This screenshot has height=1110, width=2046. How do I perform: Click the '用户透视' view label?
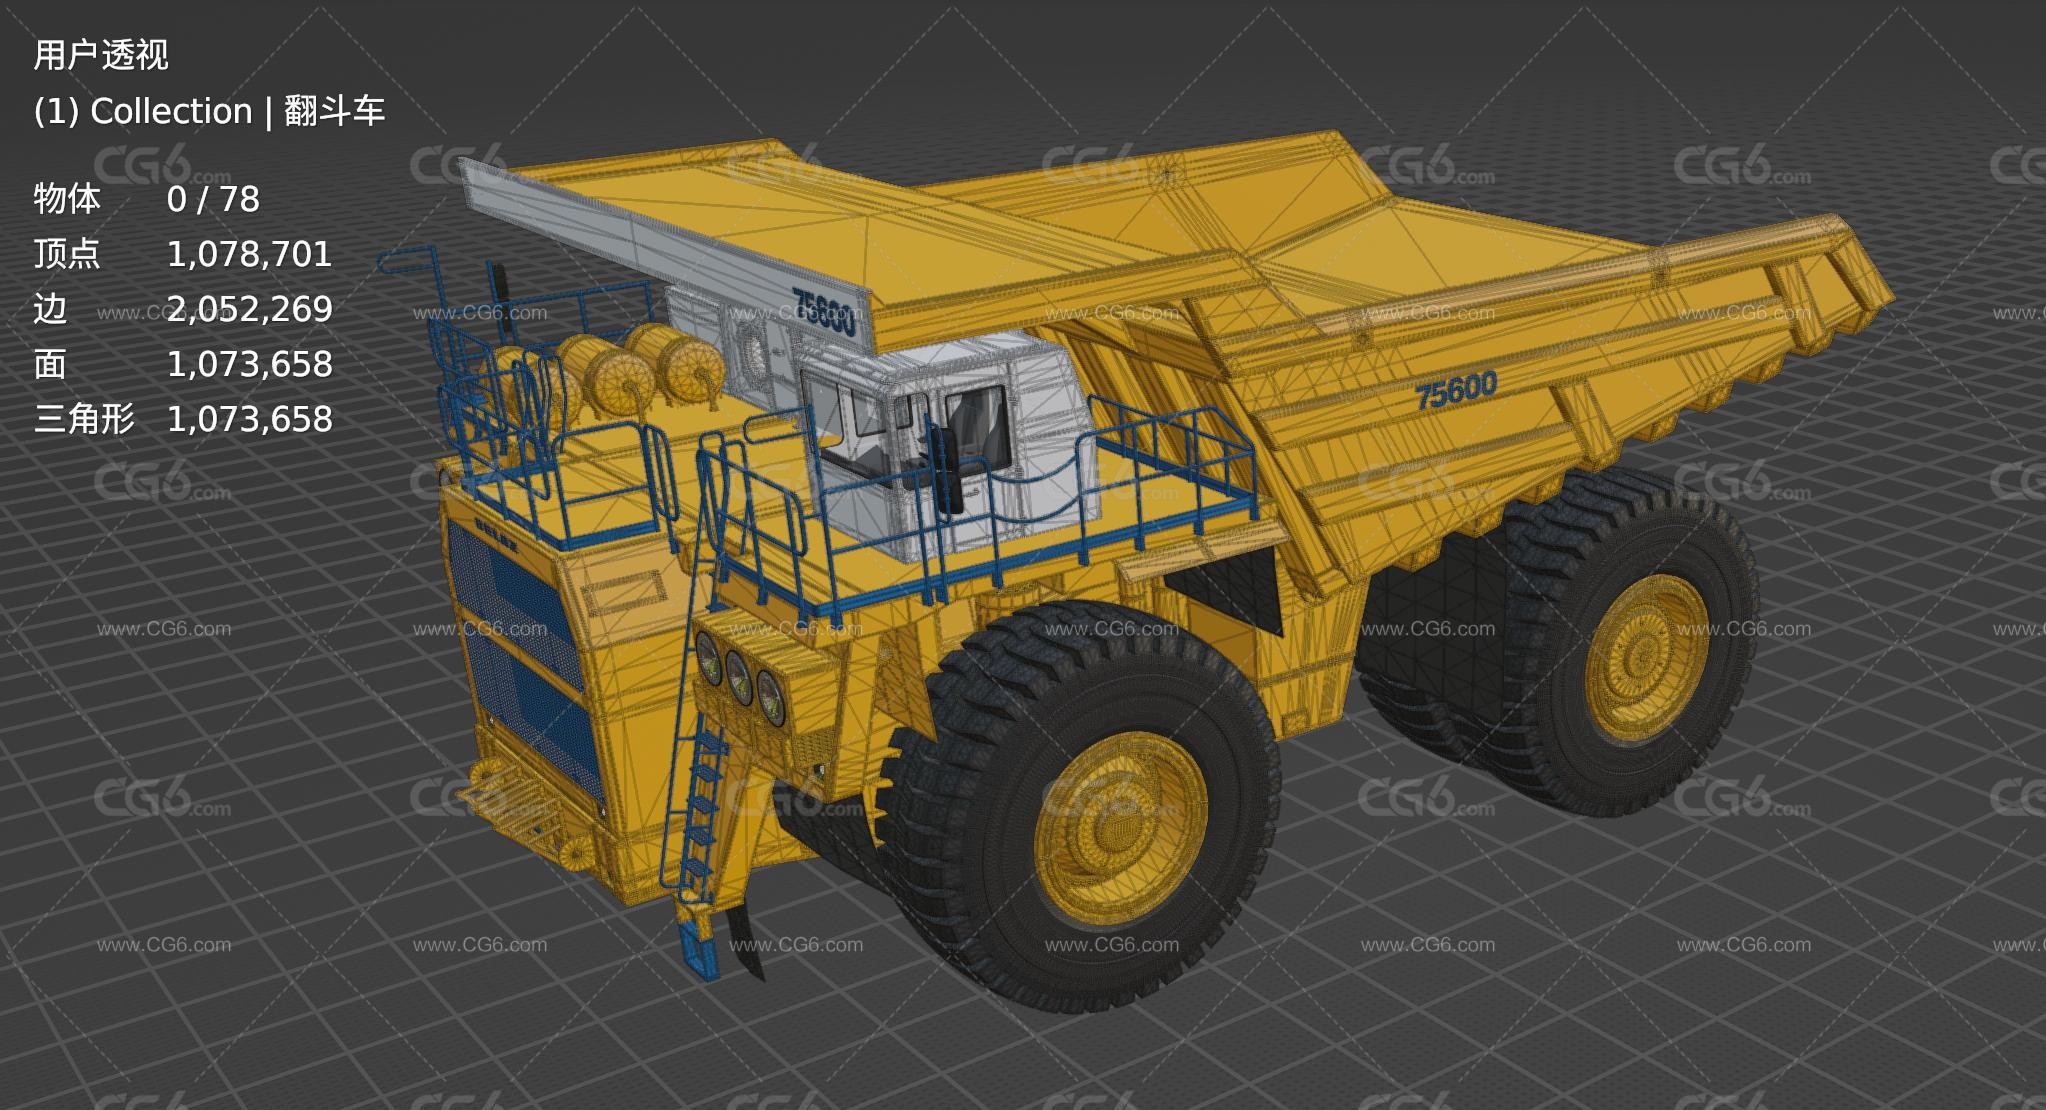101,55
